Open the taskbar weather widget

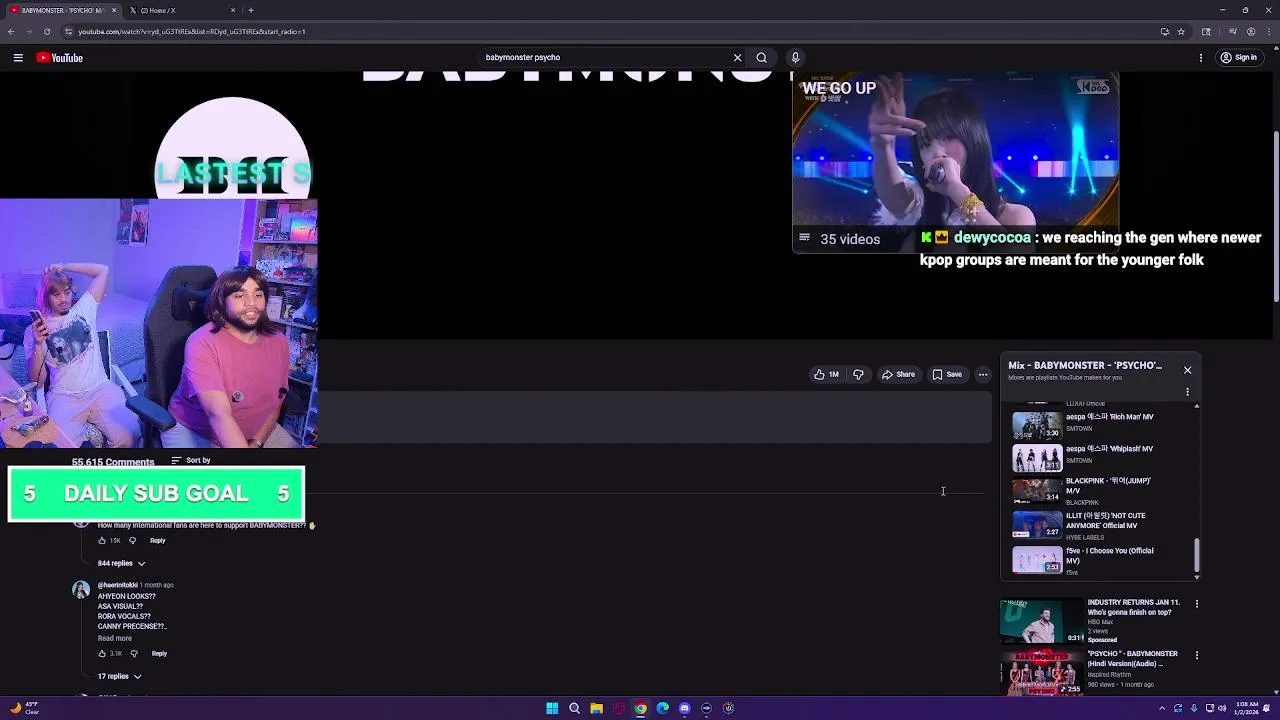[24, 708]
